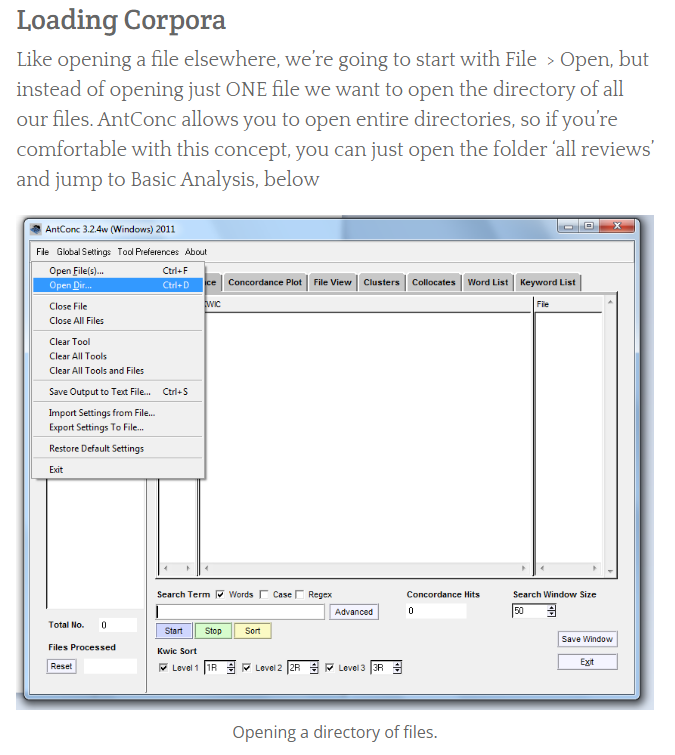Switch to the Concordance Plot tab
Viewport: 675px width, 755px height.
pos(265,282)
